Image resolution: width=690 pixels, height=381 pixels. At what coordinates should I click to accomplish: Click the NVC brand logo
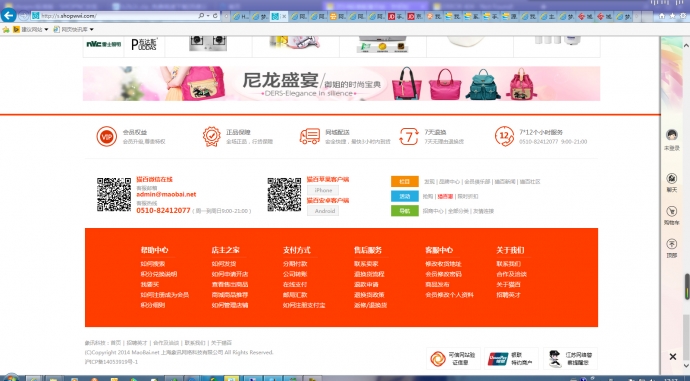coord(103,44)
